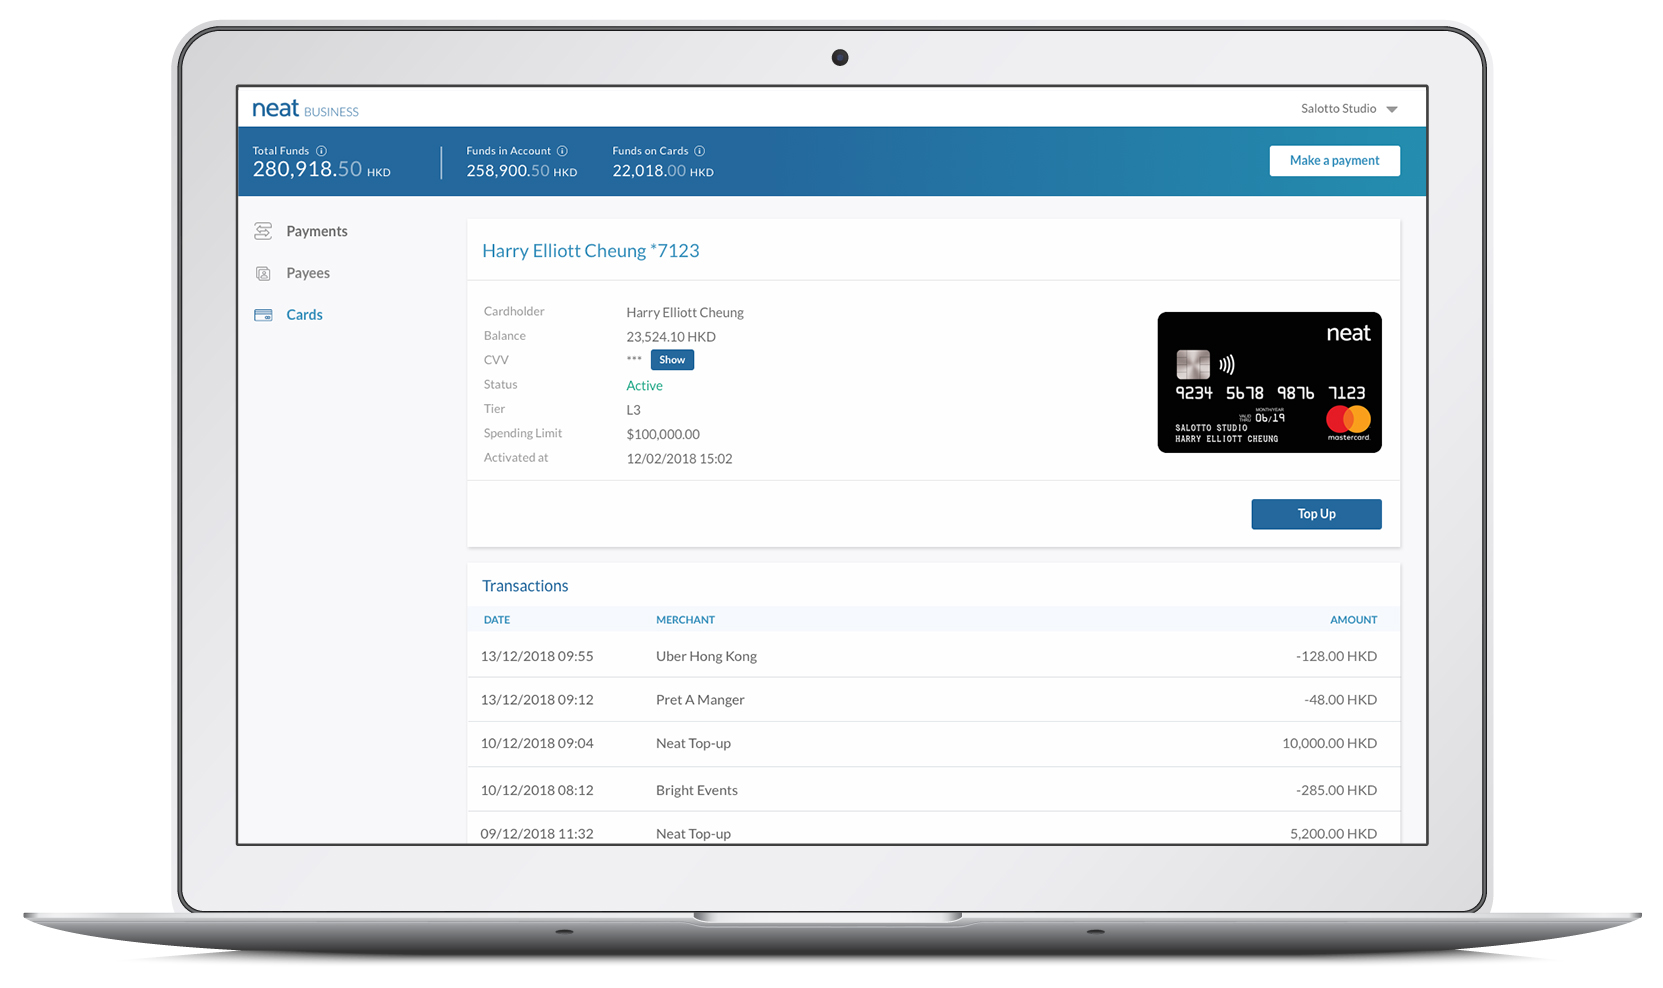The image size is (1663, 988).
Task: Click the Make a payment button
Action: point(1334,161)
